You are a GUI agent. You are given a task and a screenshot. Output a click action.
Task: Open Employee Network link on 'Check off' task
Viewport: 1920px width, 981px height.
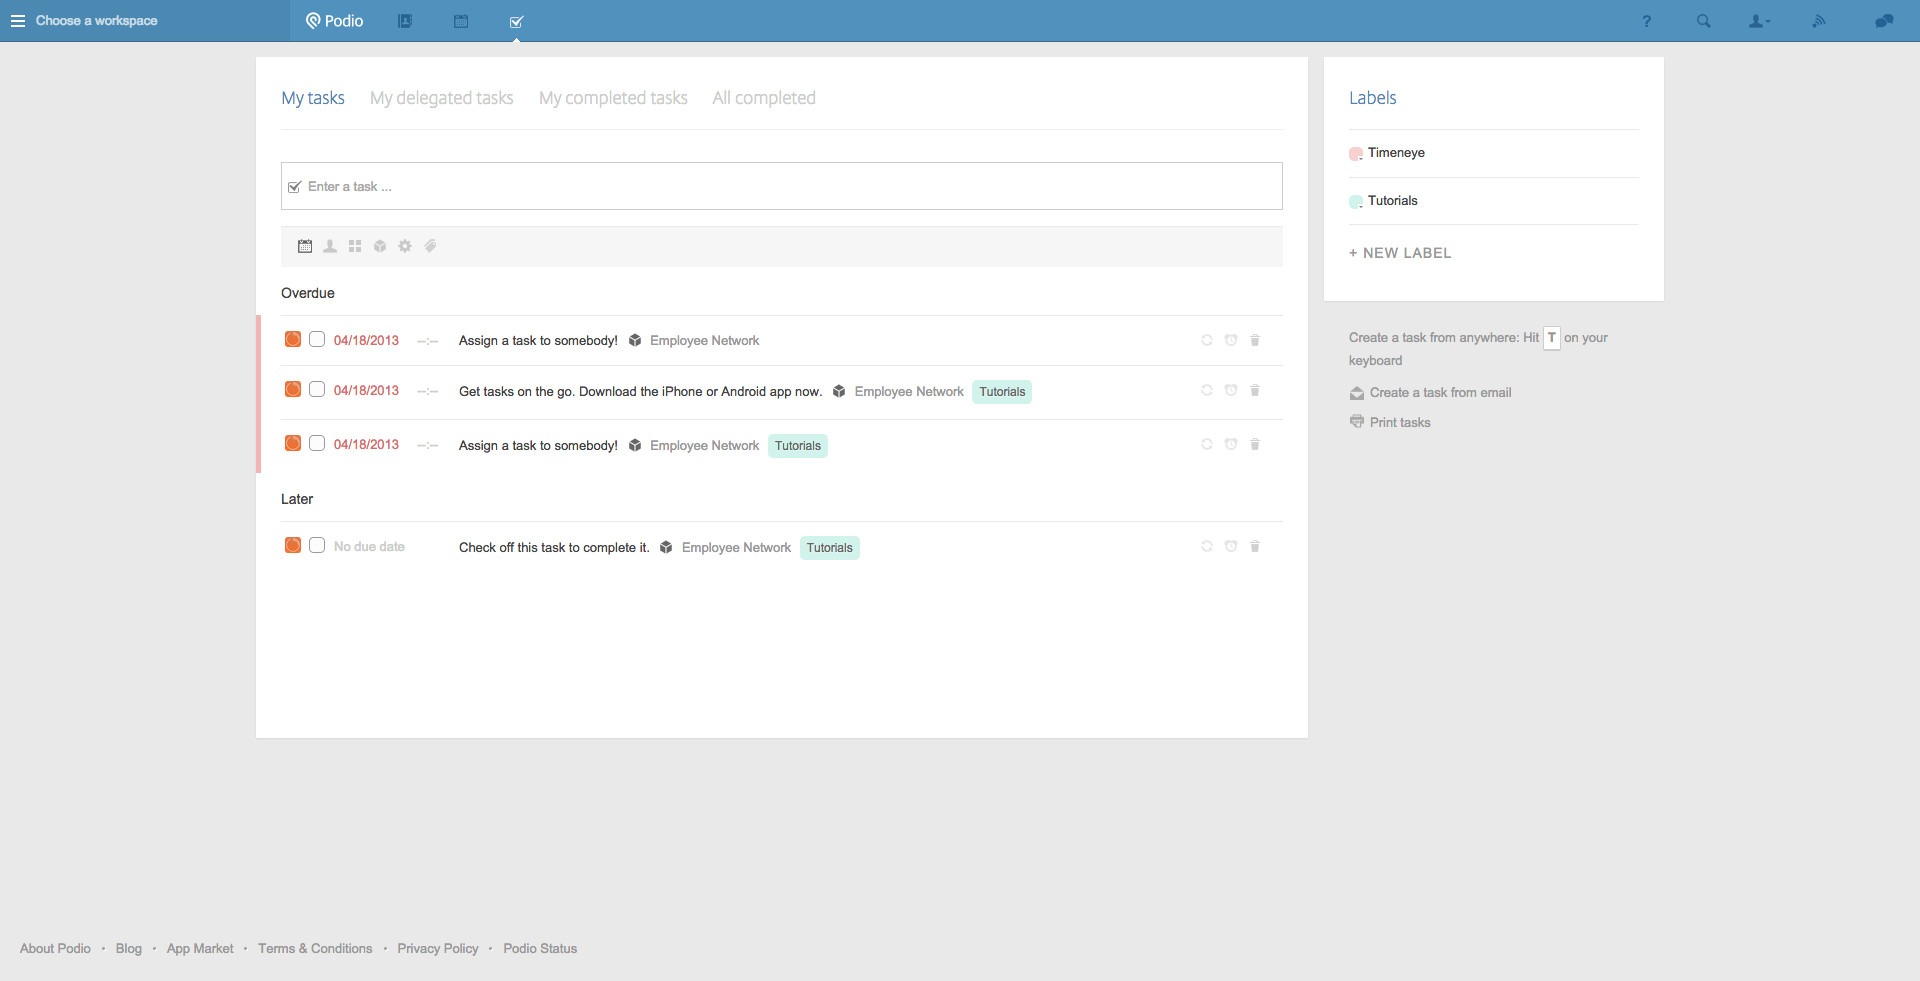[736, 548]
